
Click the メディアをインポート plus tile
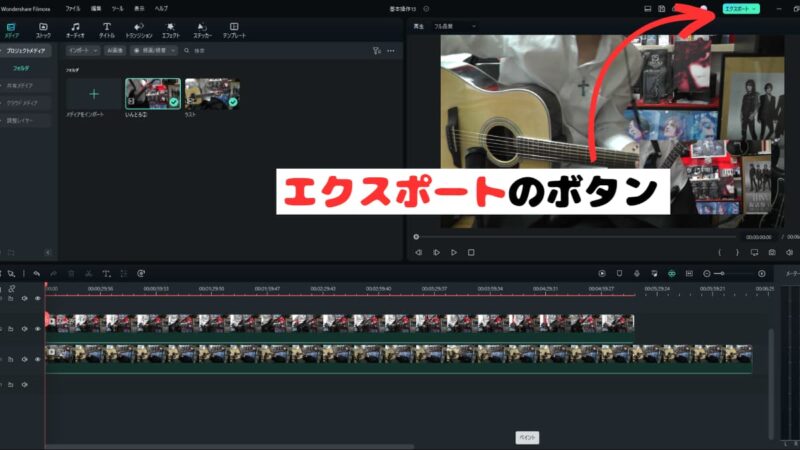[x=94, y=94]
